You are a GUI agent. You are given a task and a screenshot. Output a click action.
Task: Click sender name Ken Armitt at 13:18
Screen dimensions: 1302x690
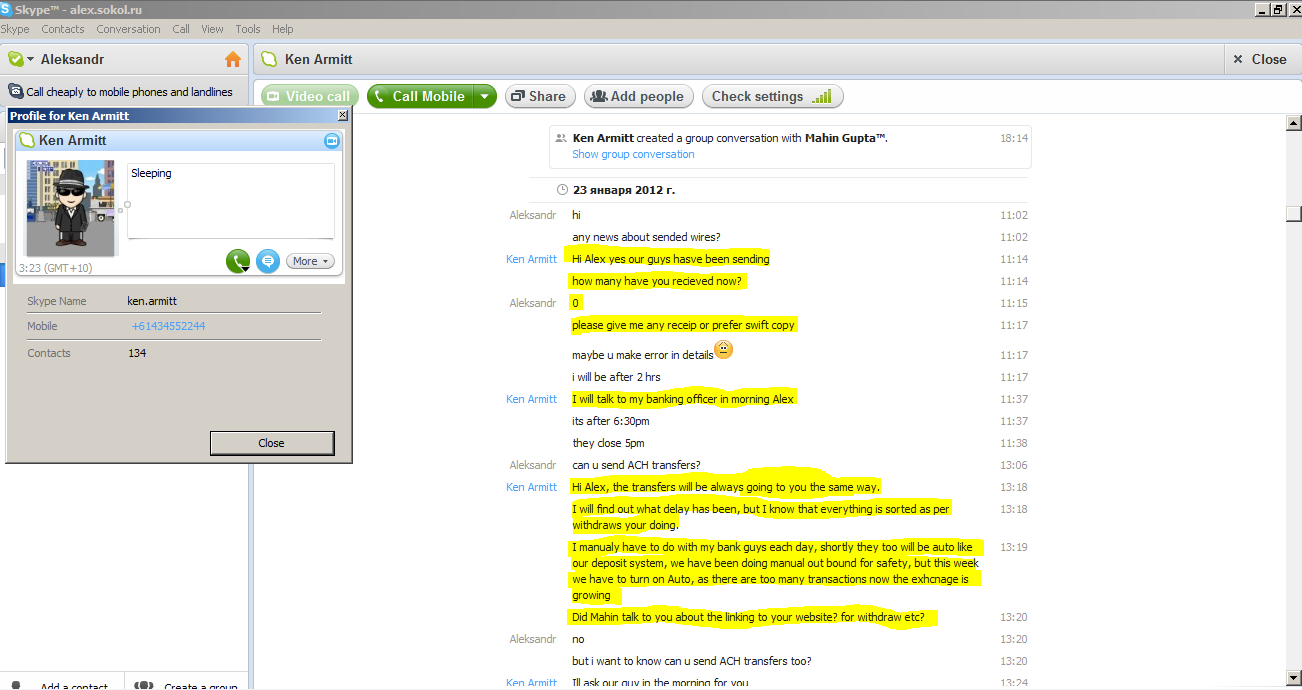[x=531, y=487]
